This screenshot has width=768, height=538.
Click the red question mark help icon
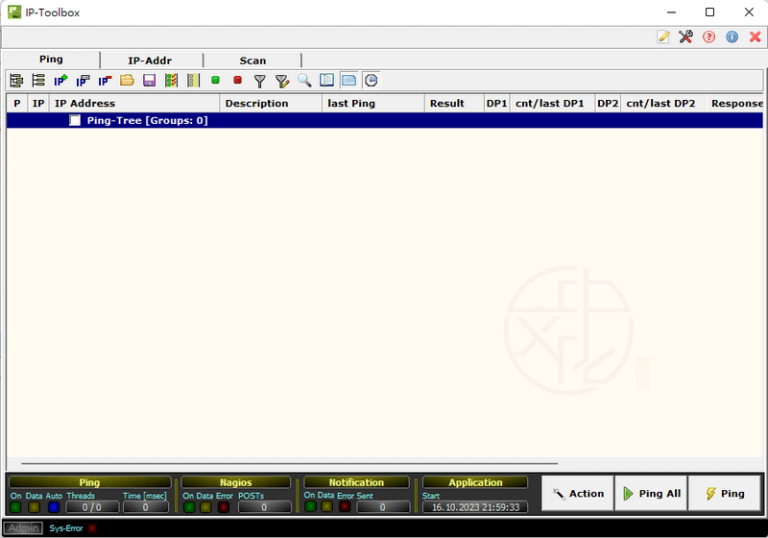(x=709, y=37)
